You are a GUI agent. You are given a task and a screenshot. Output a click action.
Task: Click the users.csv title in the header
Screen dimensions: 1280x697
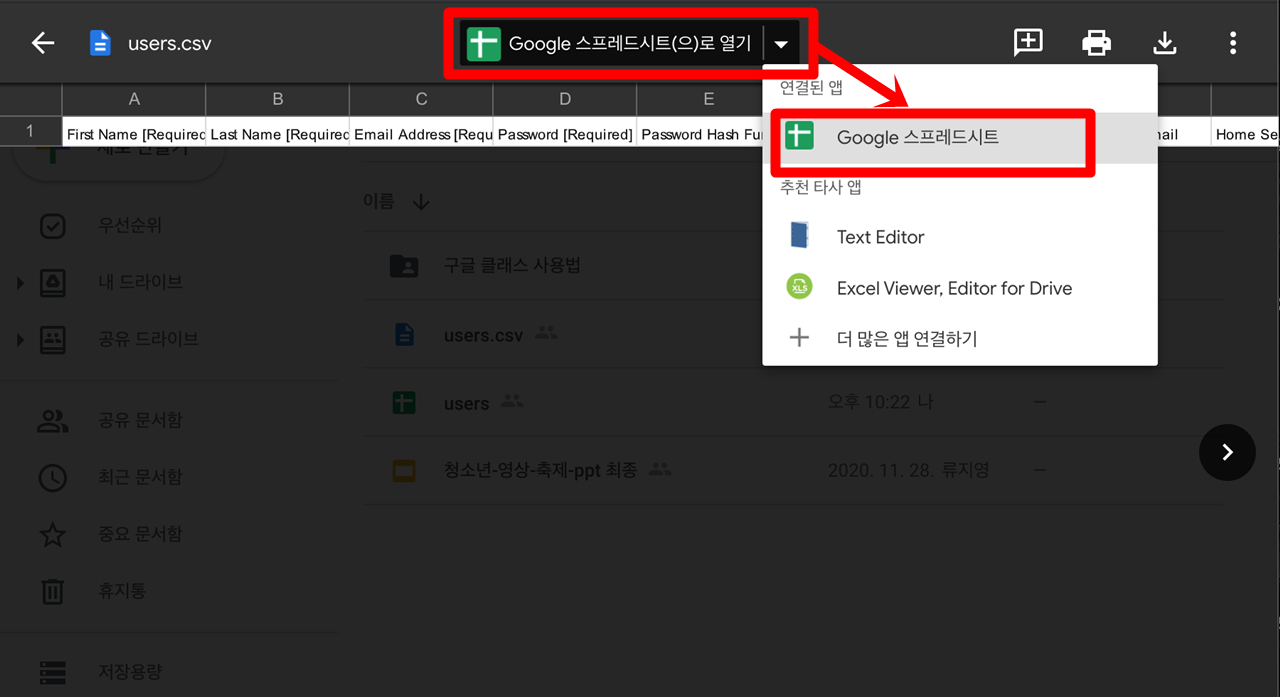click(x=169, y=44)
